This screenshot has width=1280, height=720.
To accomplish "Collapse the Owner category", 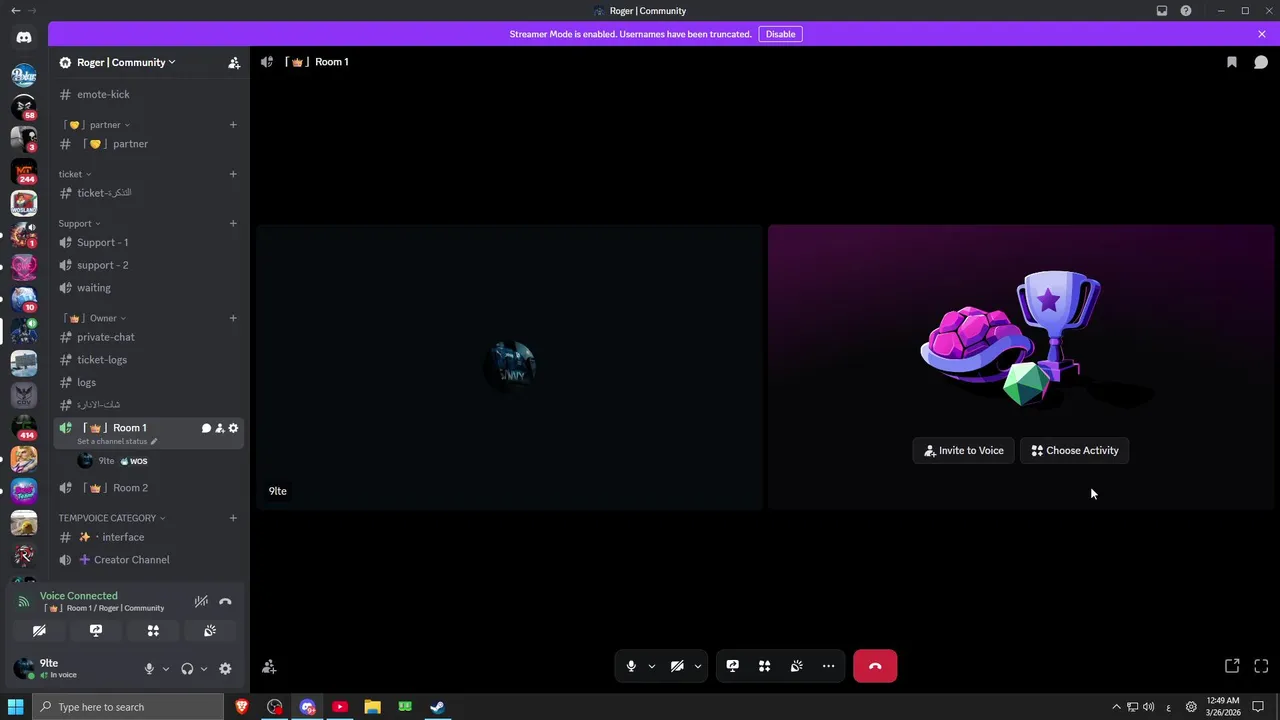I will pyautogui.click(x=97, y=318).
